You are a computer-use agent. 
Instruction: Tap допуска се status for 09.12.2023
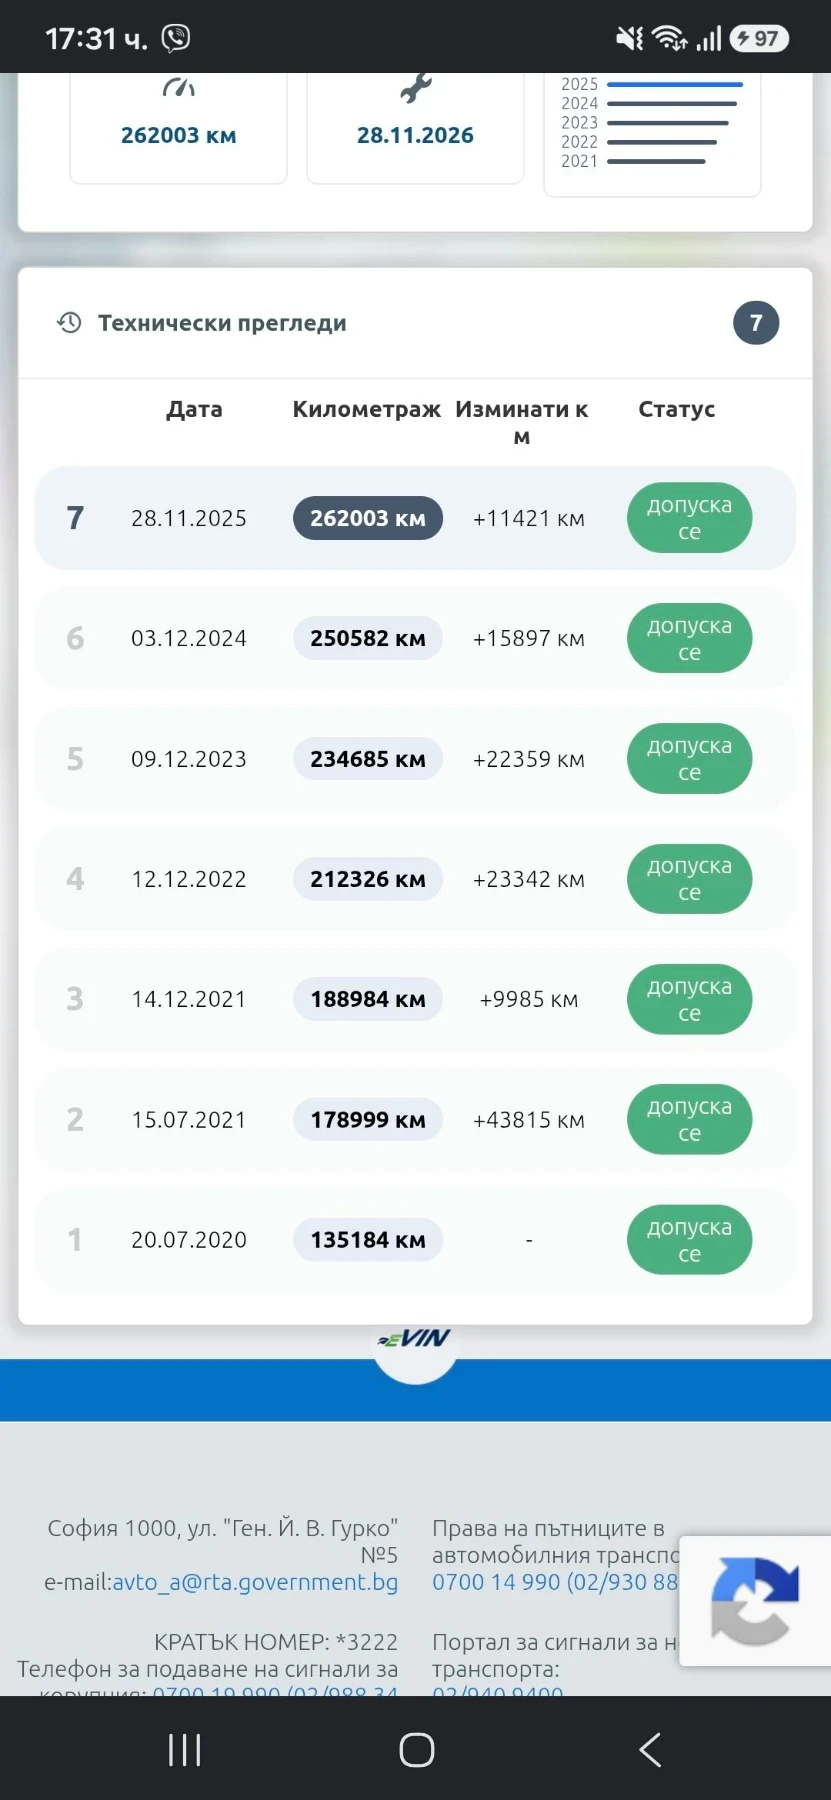[689, 759]
